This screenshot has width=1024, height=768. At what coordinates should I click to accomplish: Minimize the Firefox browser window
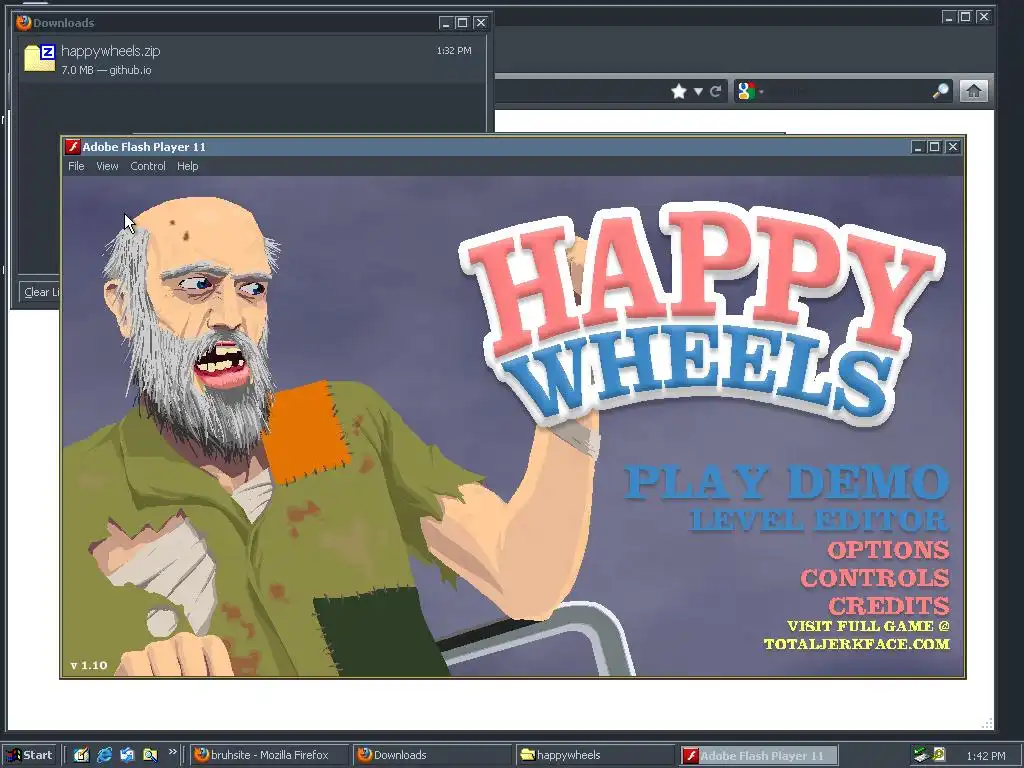pyautogui.click(x=948, y=17)
